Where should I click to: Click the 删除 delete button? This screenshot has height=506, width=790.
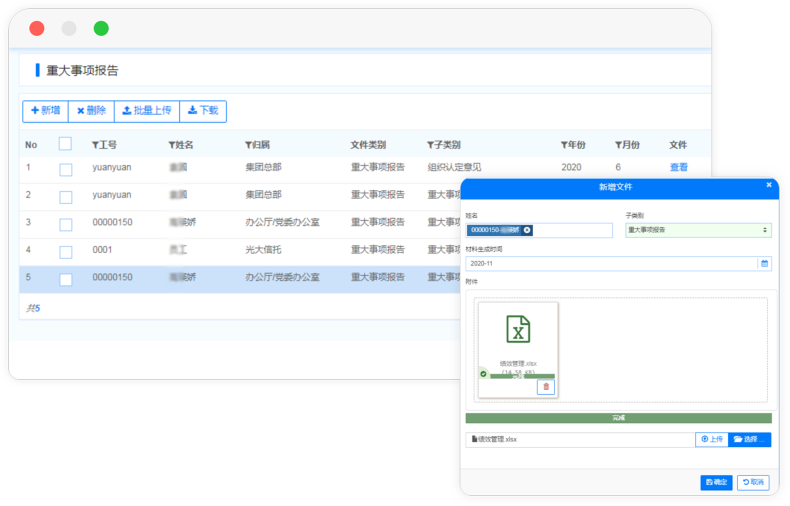tap(91, 111)
